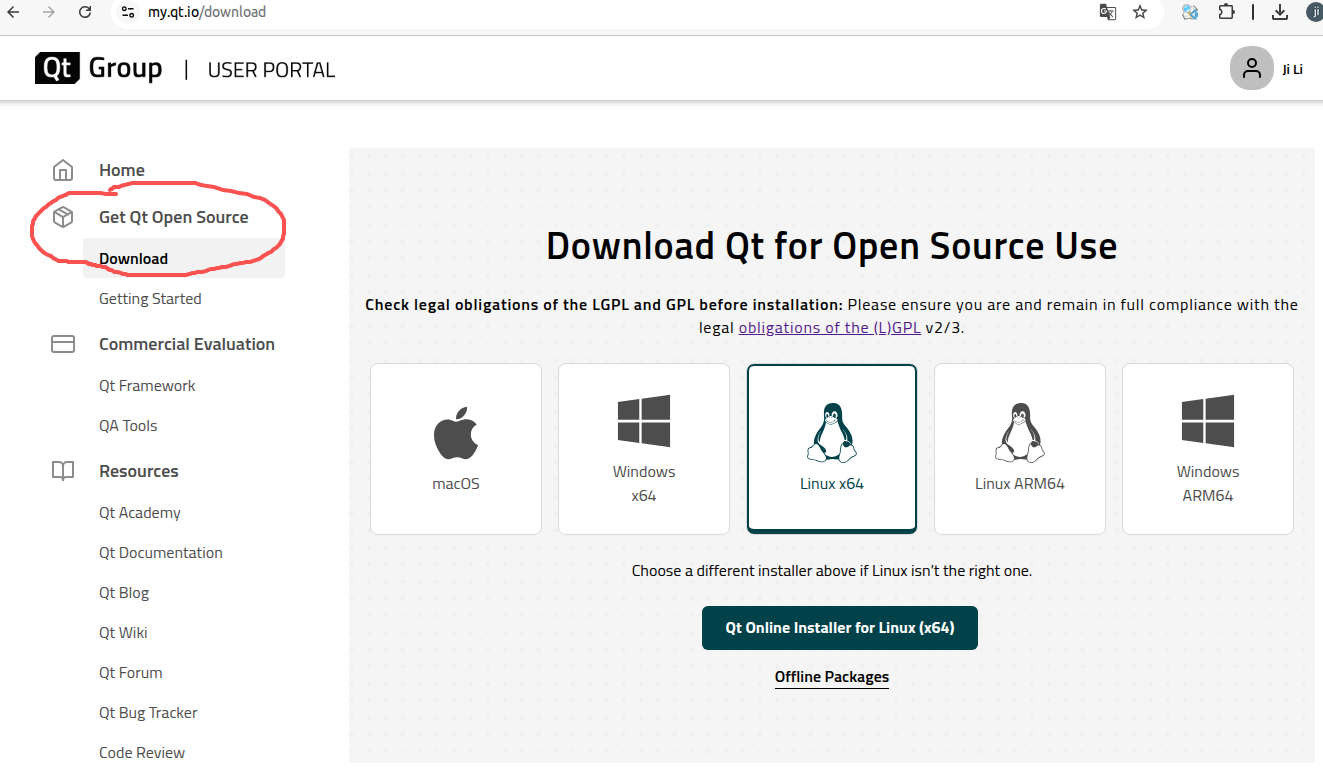Open Code Review link

(142, 752)
